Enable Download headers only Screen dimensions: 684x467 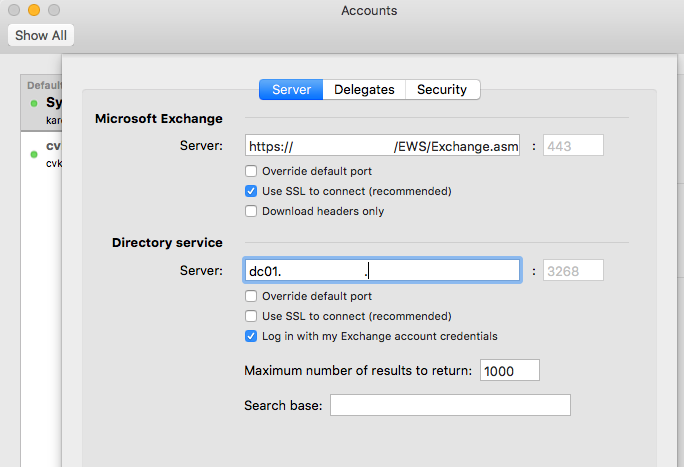point(251,211)
